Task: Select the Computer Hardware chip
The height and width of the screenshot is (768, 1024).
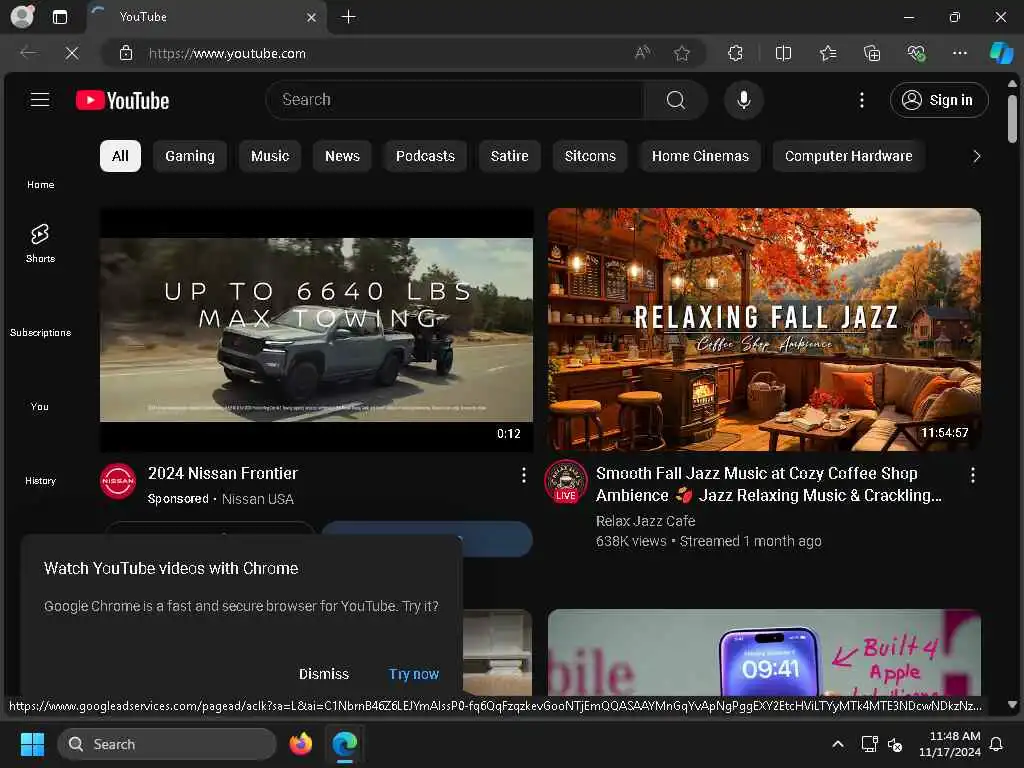Action: (848, 156)
